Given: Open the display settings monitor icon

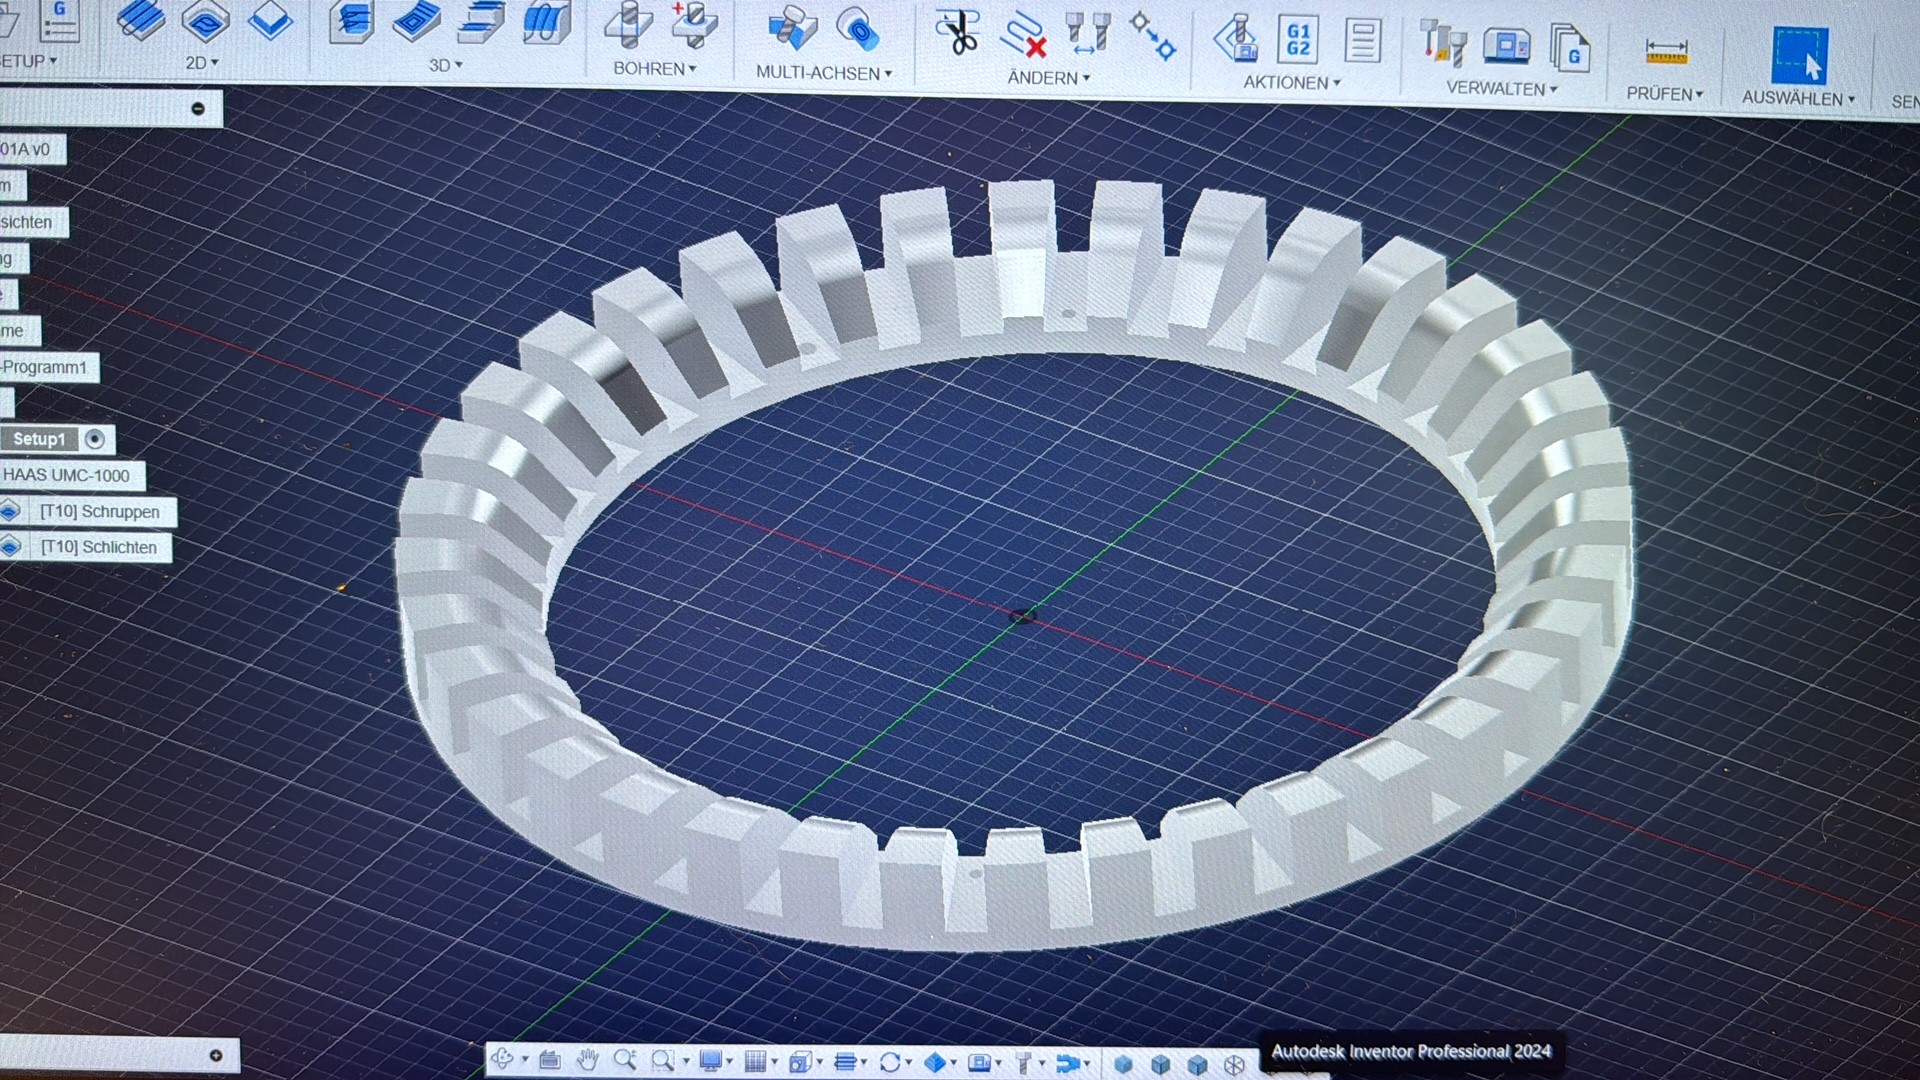Looking at the screenshot, I should 711,1061.
